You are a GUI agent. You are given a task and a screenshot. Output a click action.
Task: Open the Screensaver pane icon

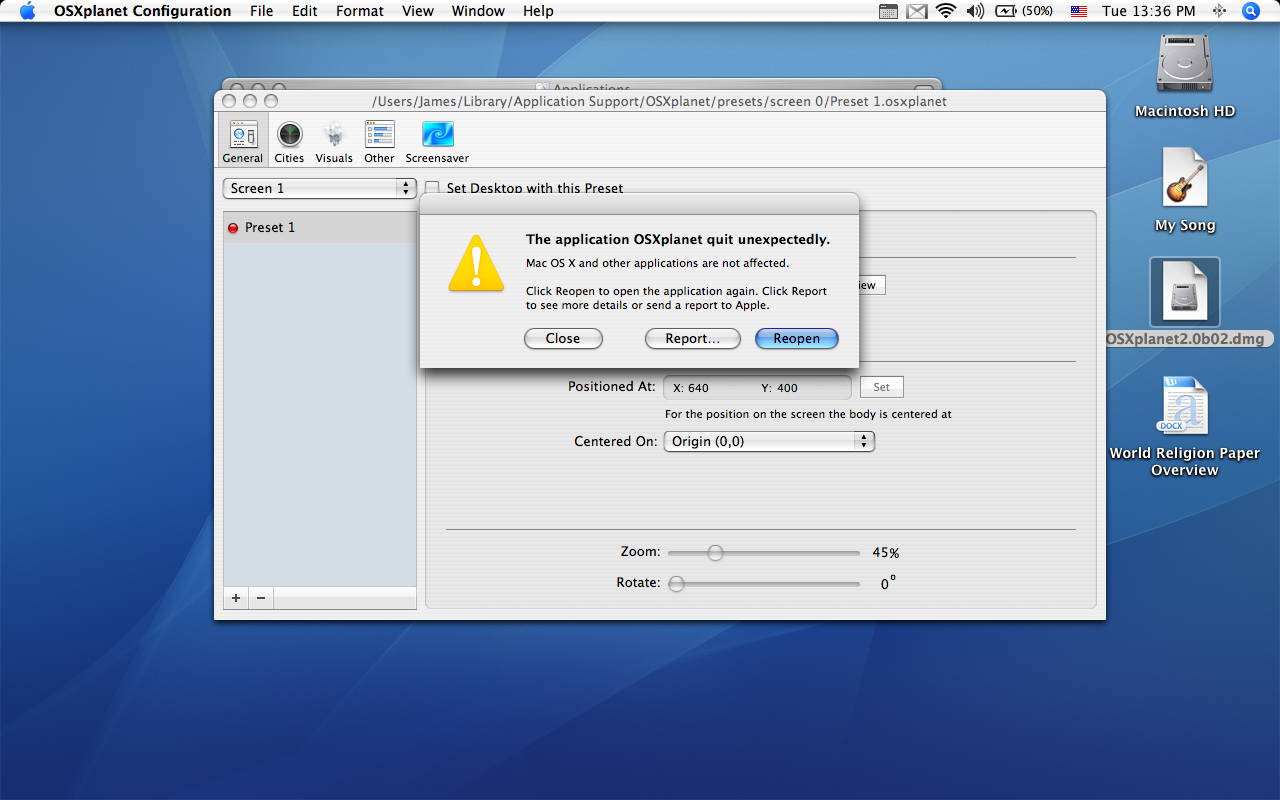[437, 141]
